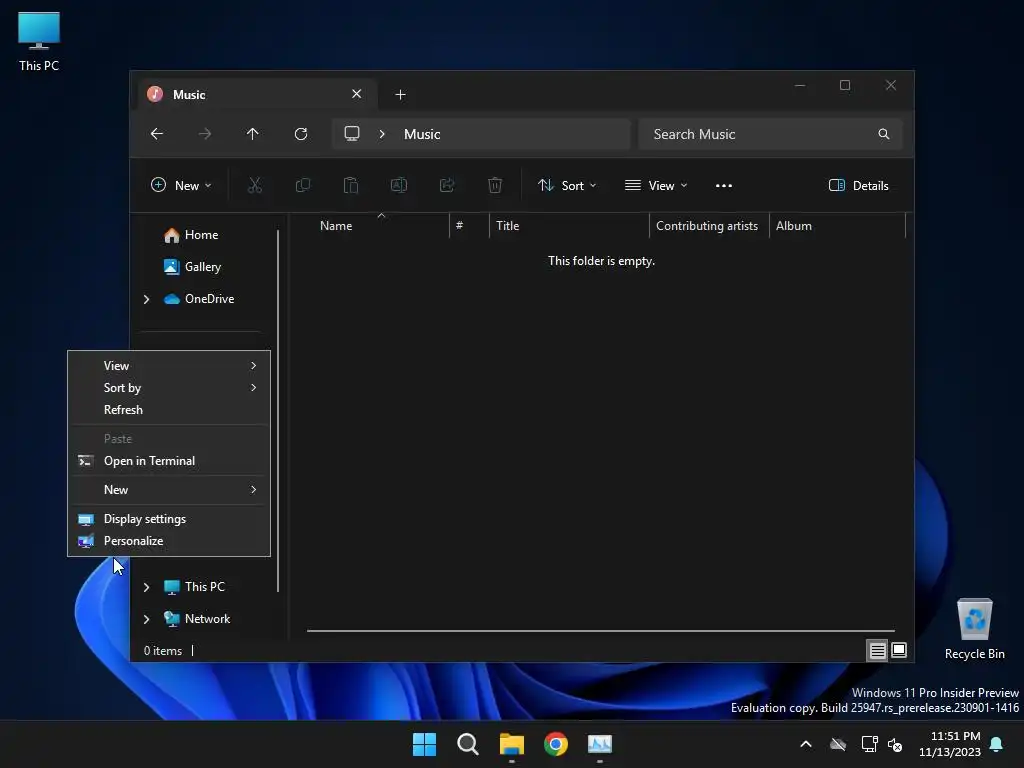
Task: Click File Explorer in the taskbar
Action: click(512, 744)
